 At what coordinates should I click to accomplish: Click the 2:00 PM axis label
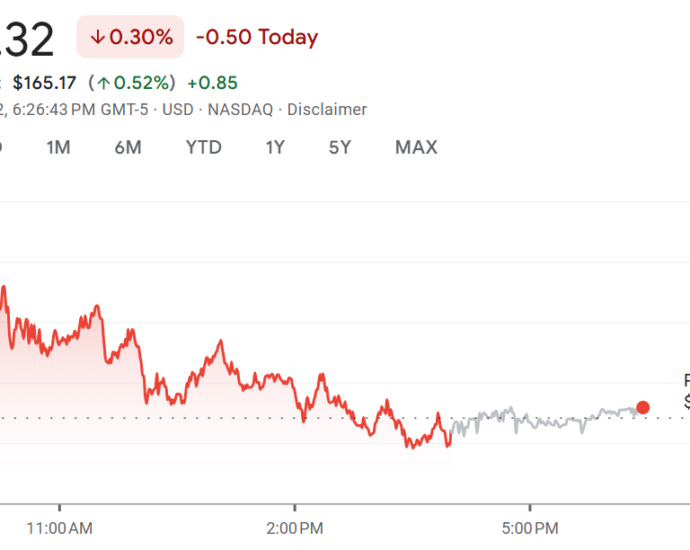point(295,527)
